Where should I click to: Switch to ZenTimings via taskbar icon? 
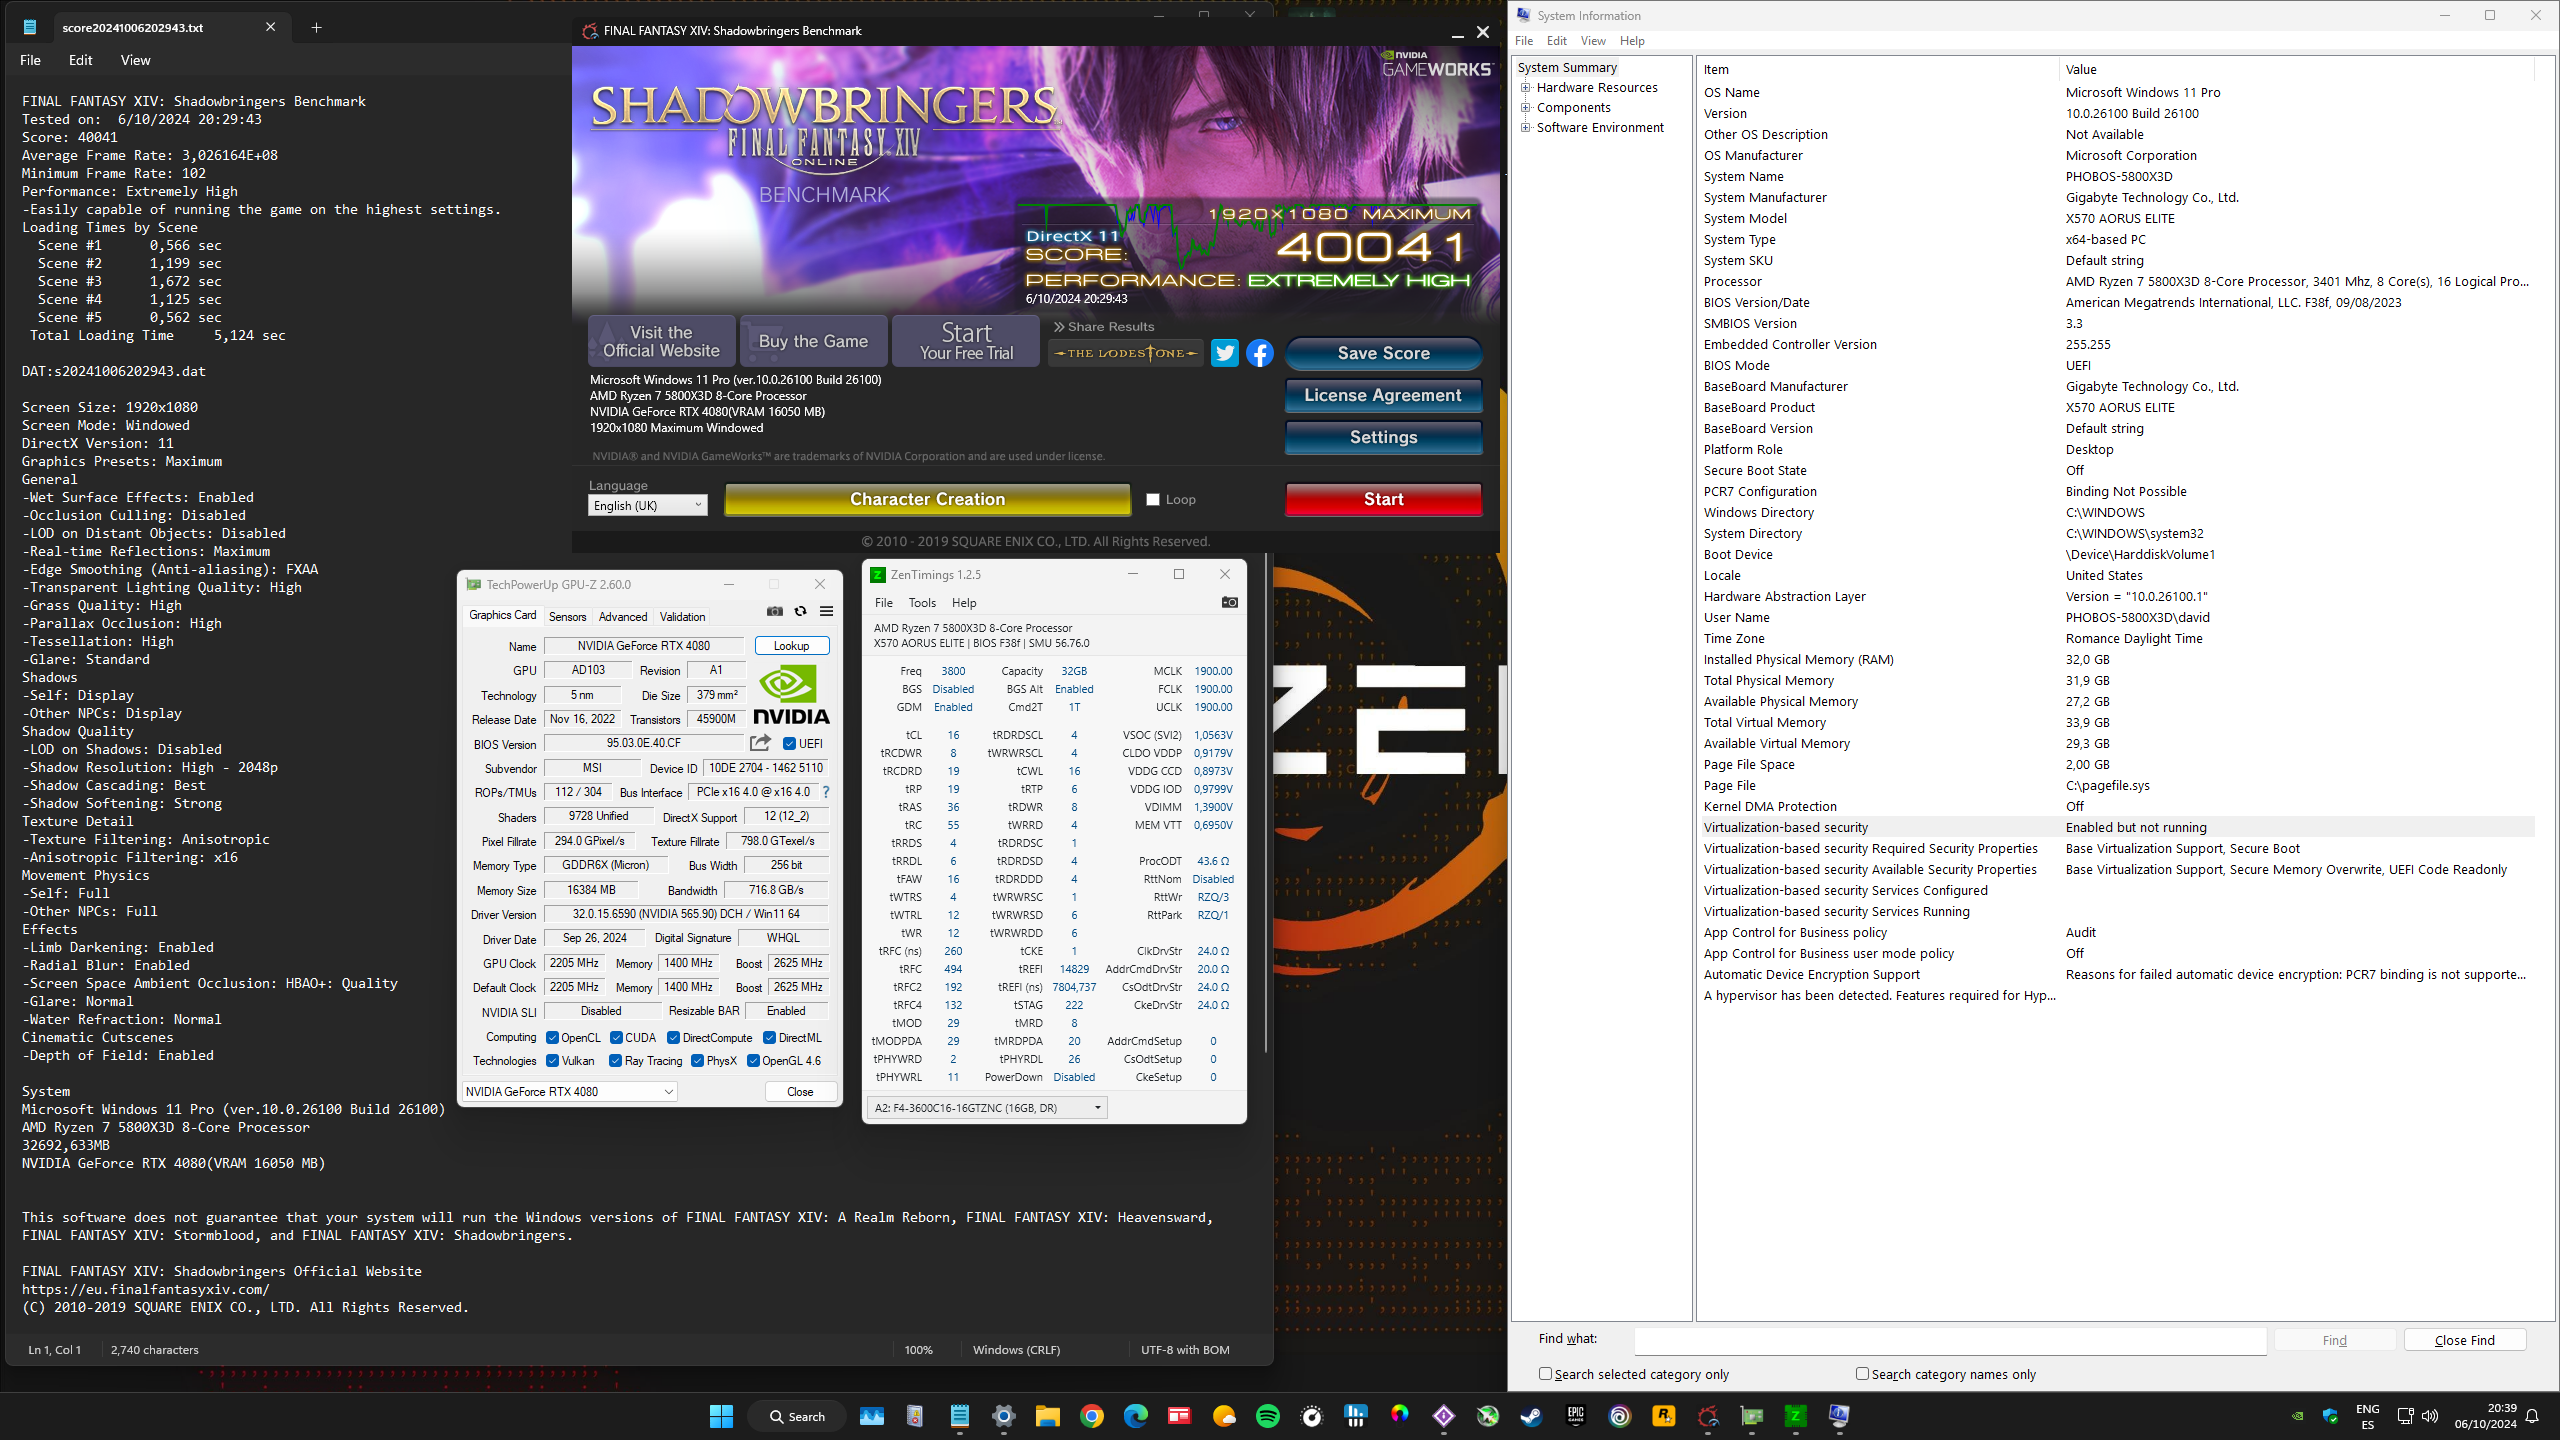[x=1795, y=1416]
